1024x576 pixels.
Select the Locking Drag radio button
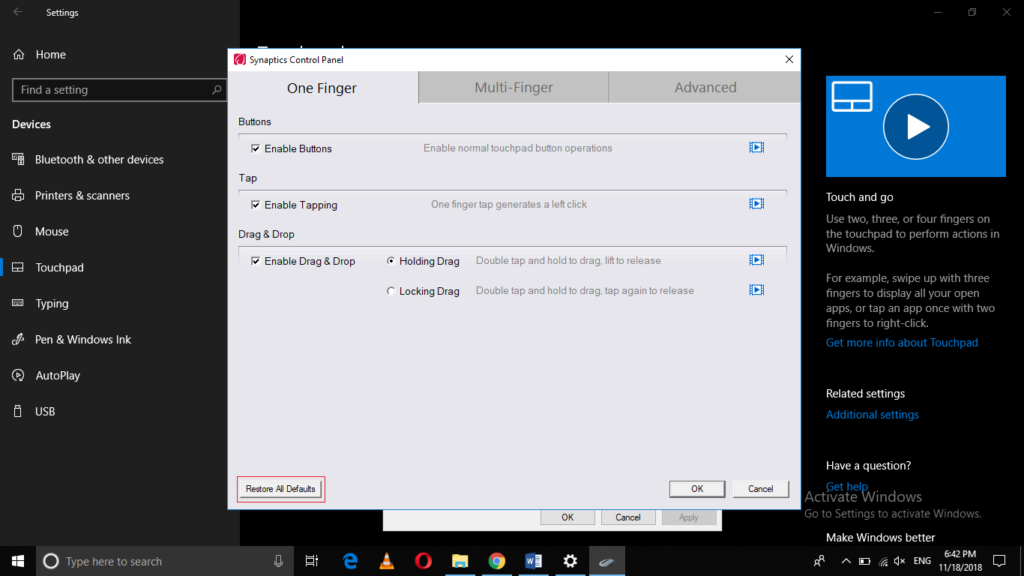click(391, 290)
